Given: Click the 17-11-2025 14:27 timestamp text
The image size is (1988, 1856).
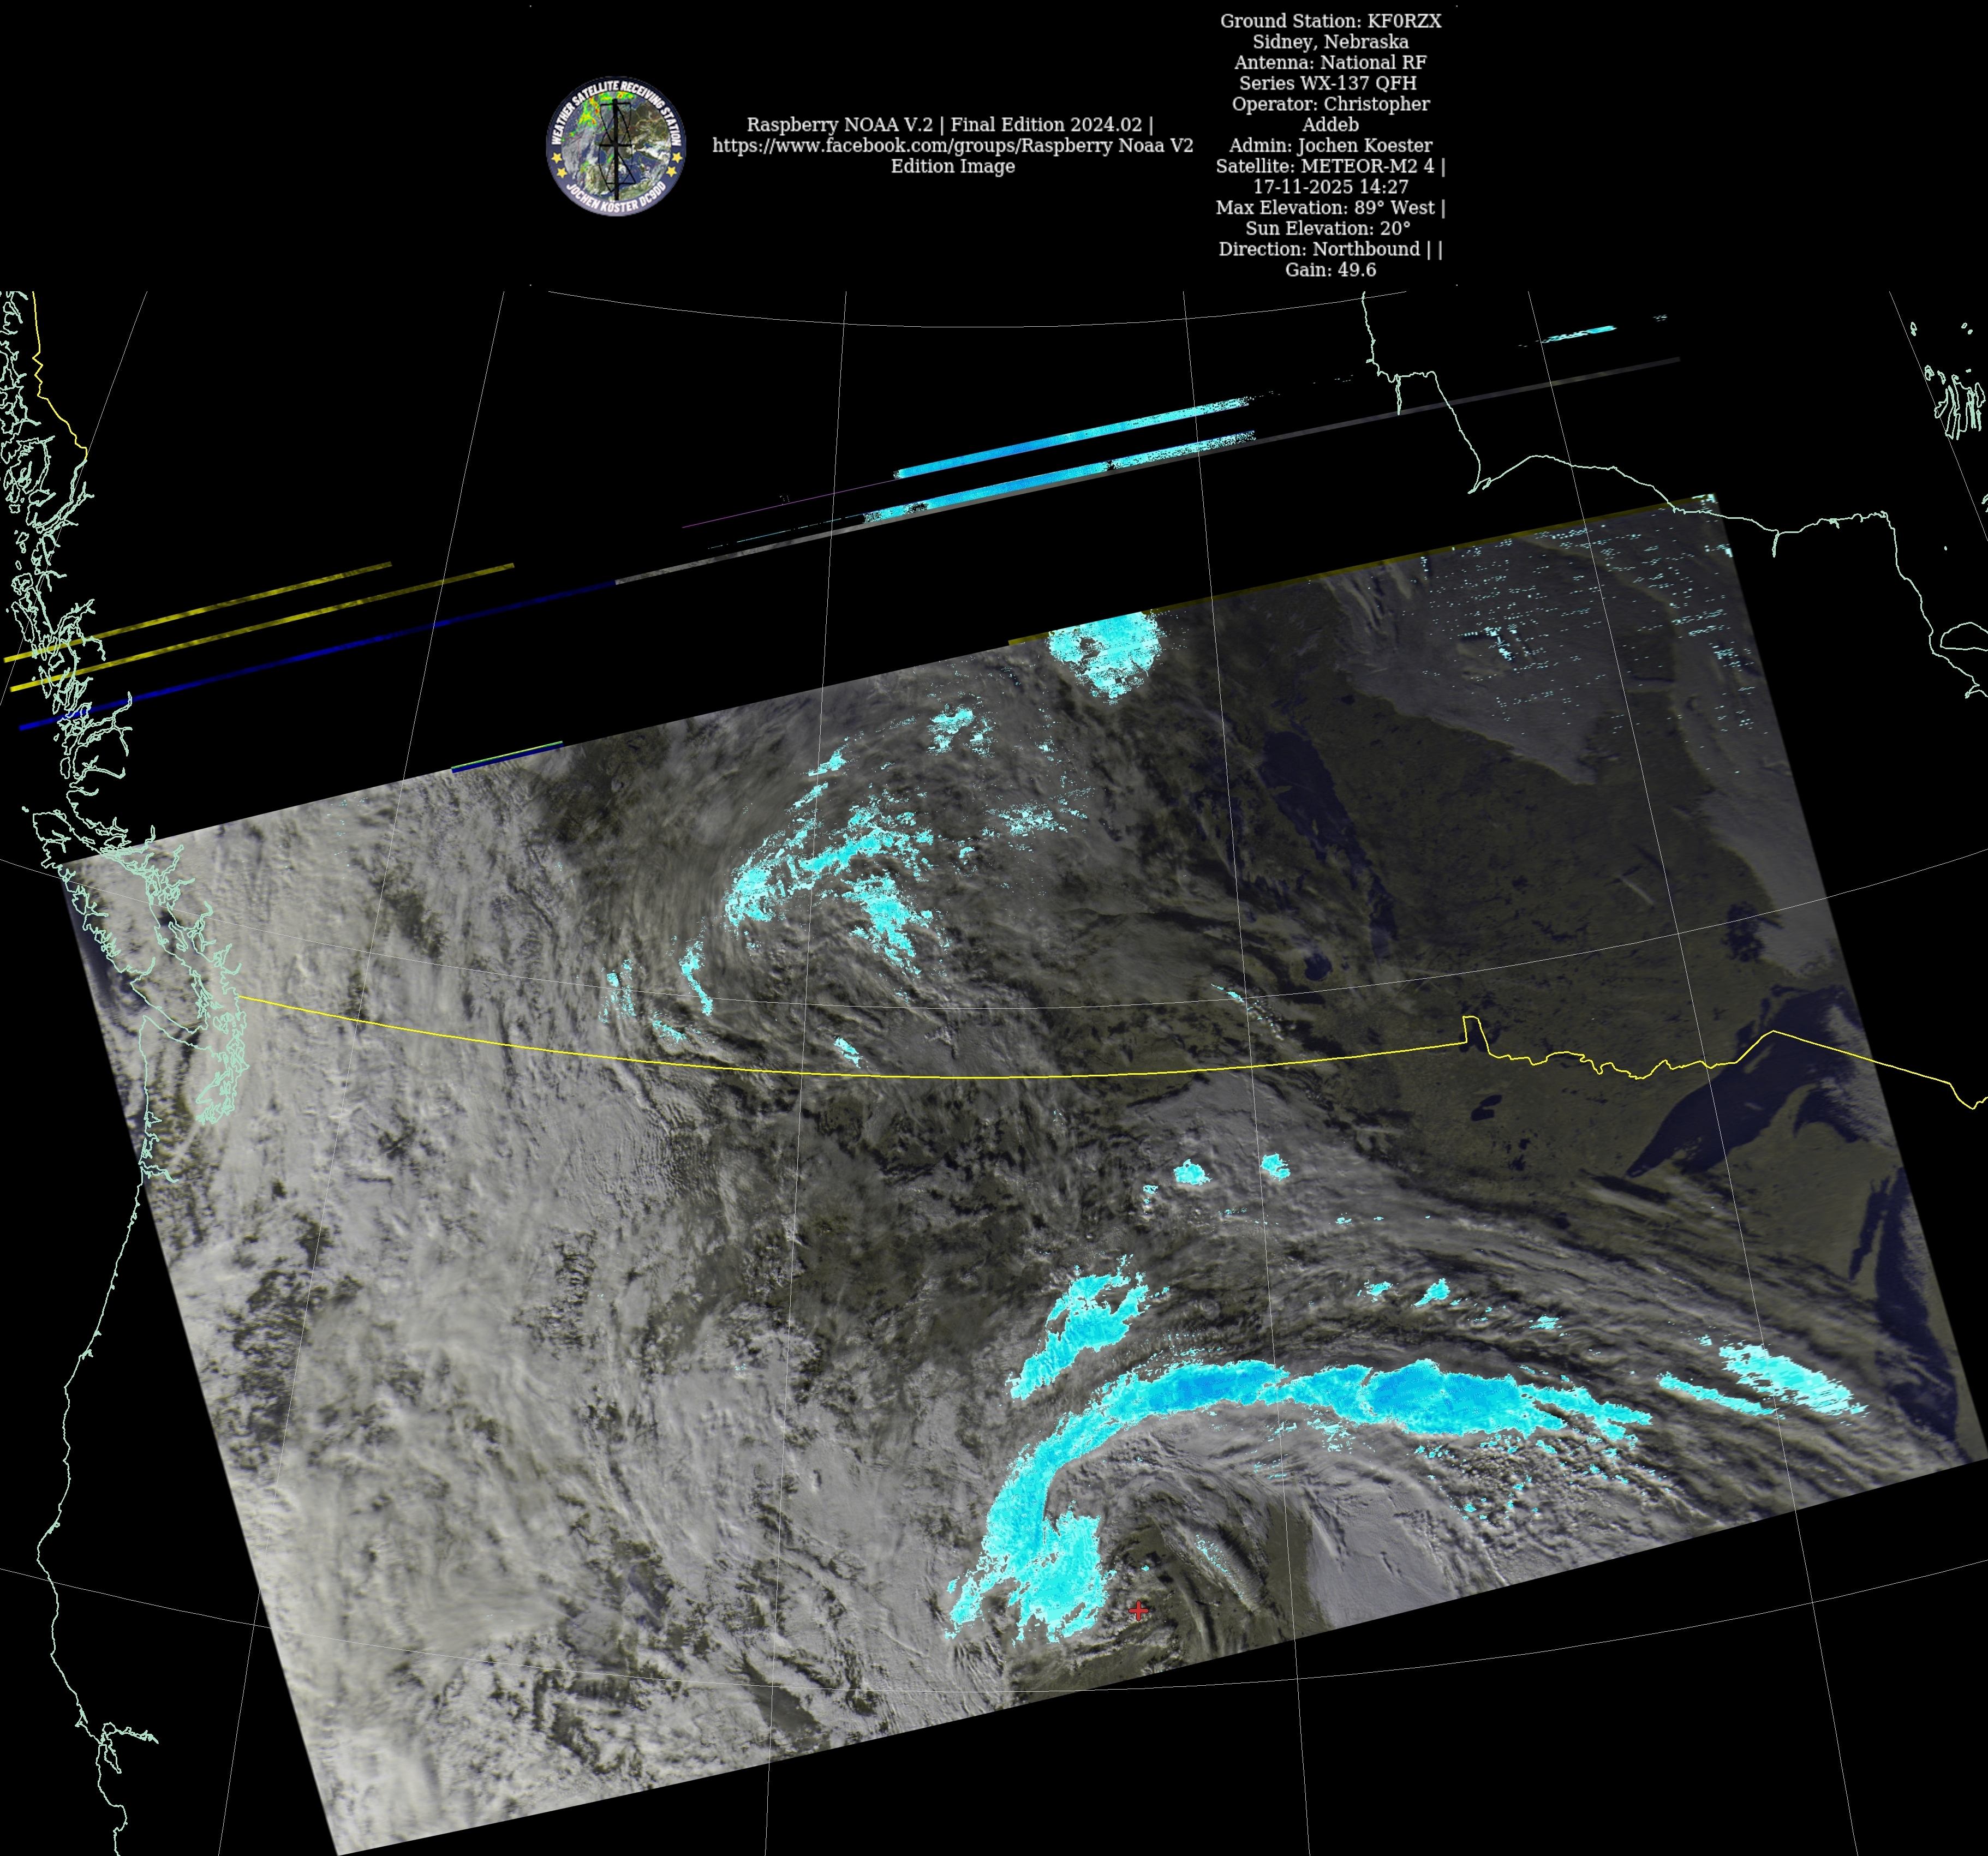Looking at the screenshot, I should click(1330, 187).
